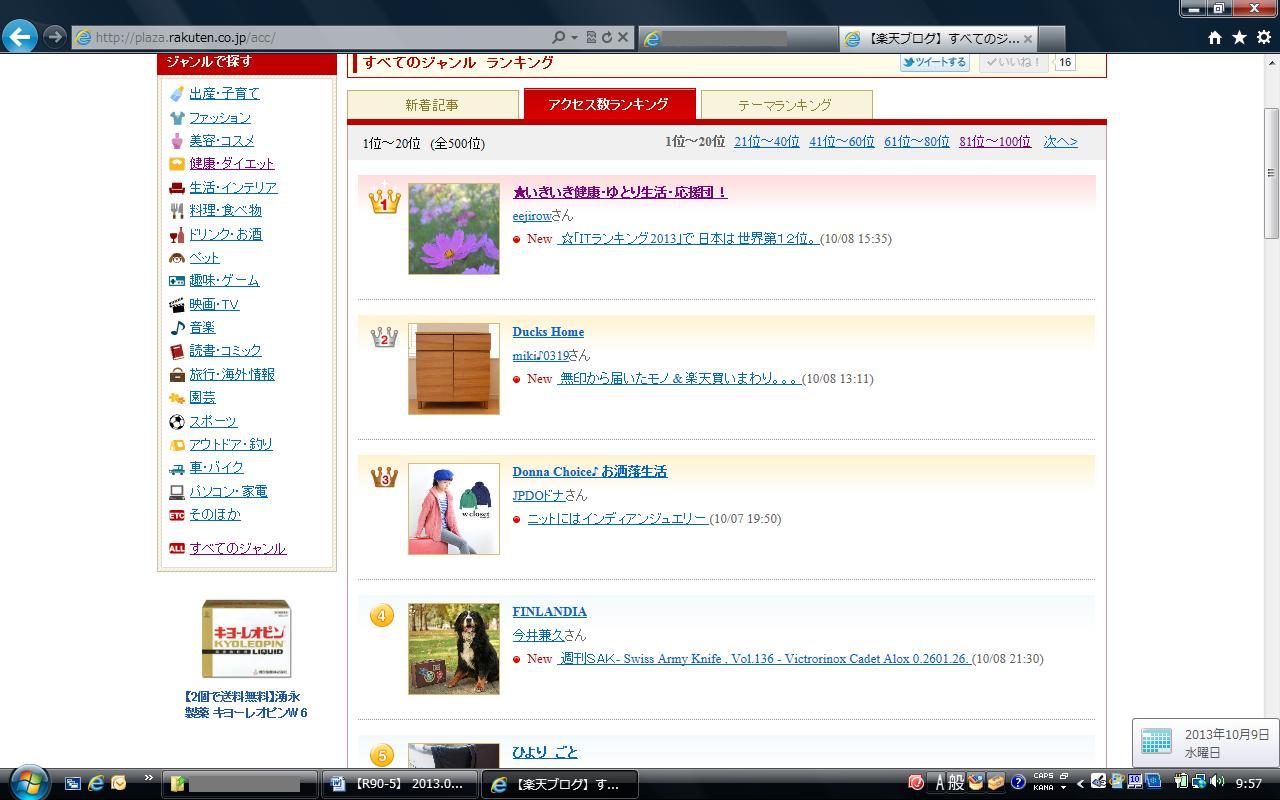This screenshot has height=800, width=1280.
Task: Refresh the page with the reload icon
Action: click(606, 37)
